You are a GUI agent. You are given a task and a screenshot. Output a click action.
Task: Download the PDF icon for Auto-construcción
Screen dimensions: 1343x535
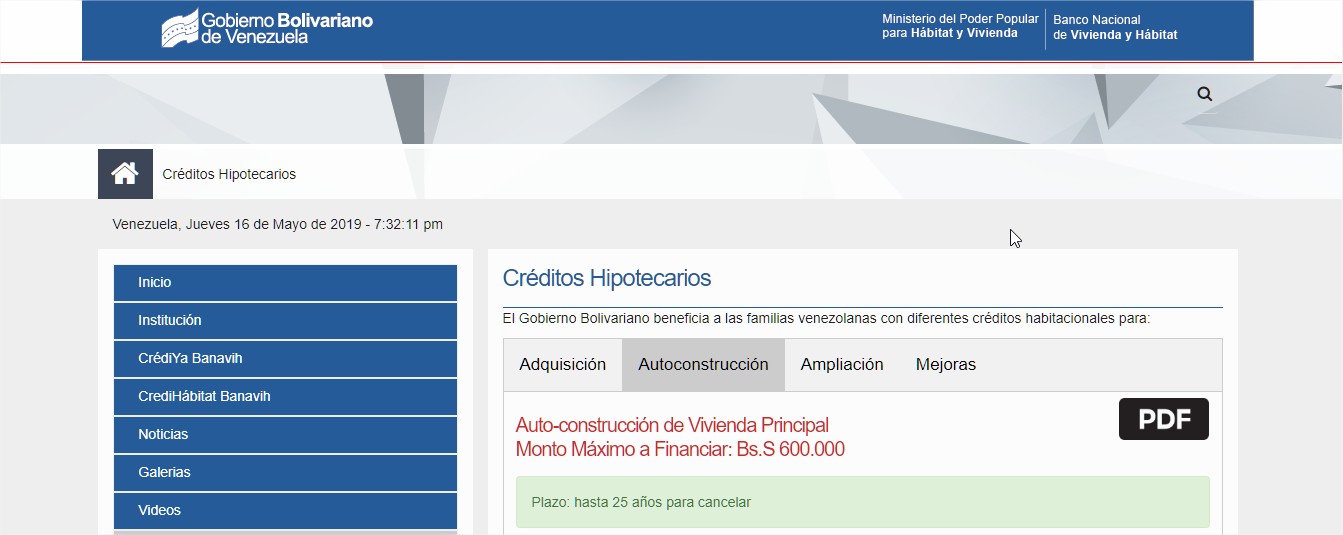(x=1163, y=419)
